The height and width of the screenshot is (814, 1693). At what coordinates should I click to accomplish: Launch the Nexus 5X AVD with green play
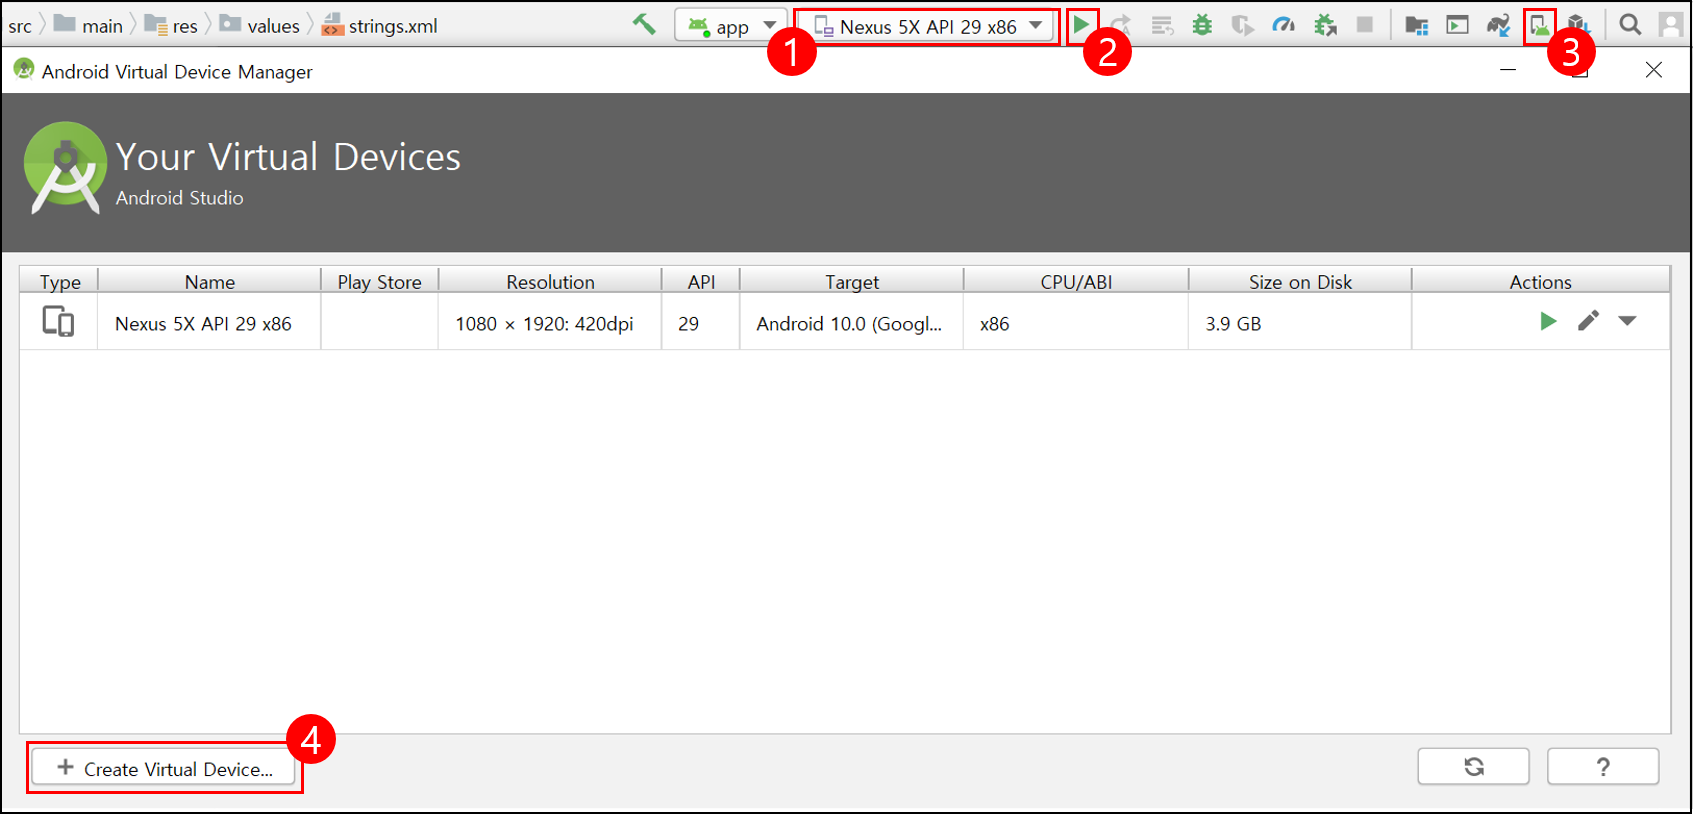click(x=1547, y=321)
